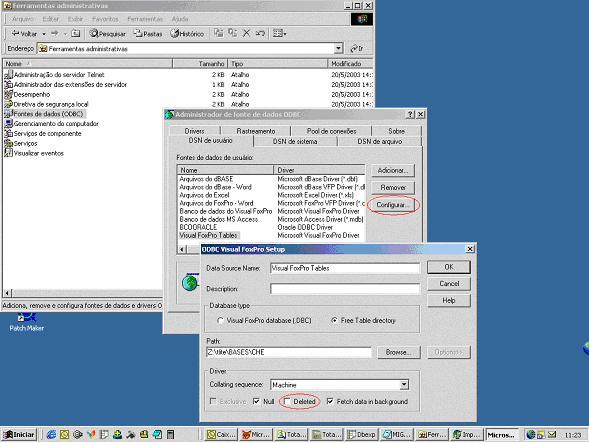Open the Collating sequence dropdown
The width and height of the screenshot is (589, 443).
[x=404, y=385]
